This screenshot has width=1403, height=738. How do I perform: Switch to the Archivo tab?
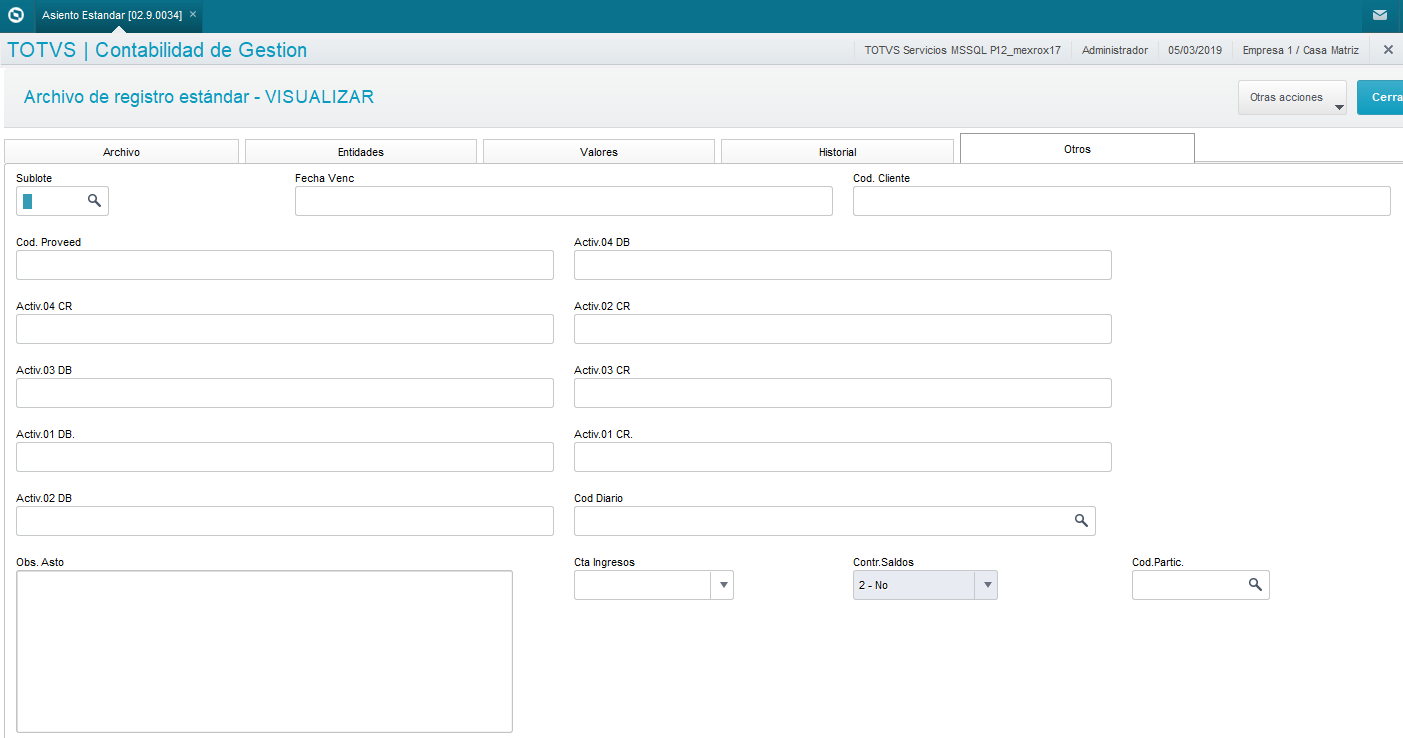121,152
